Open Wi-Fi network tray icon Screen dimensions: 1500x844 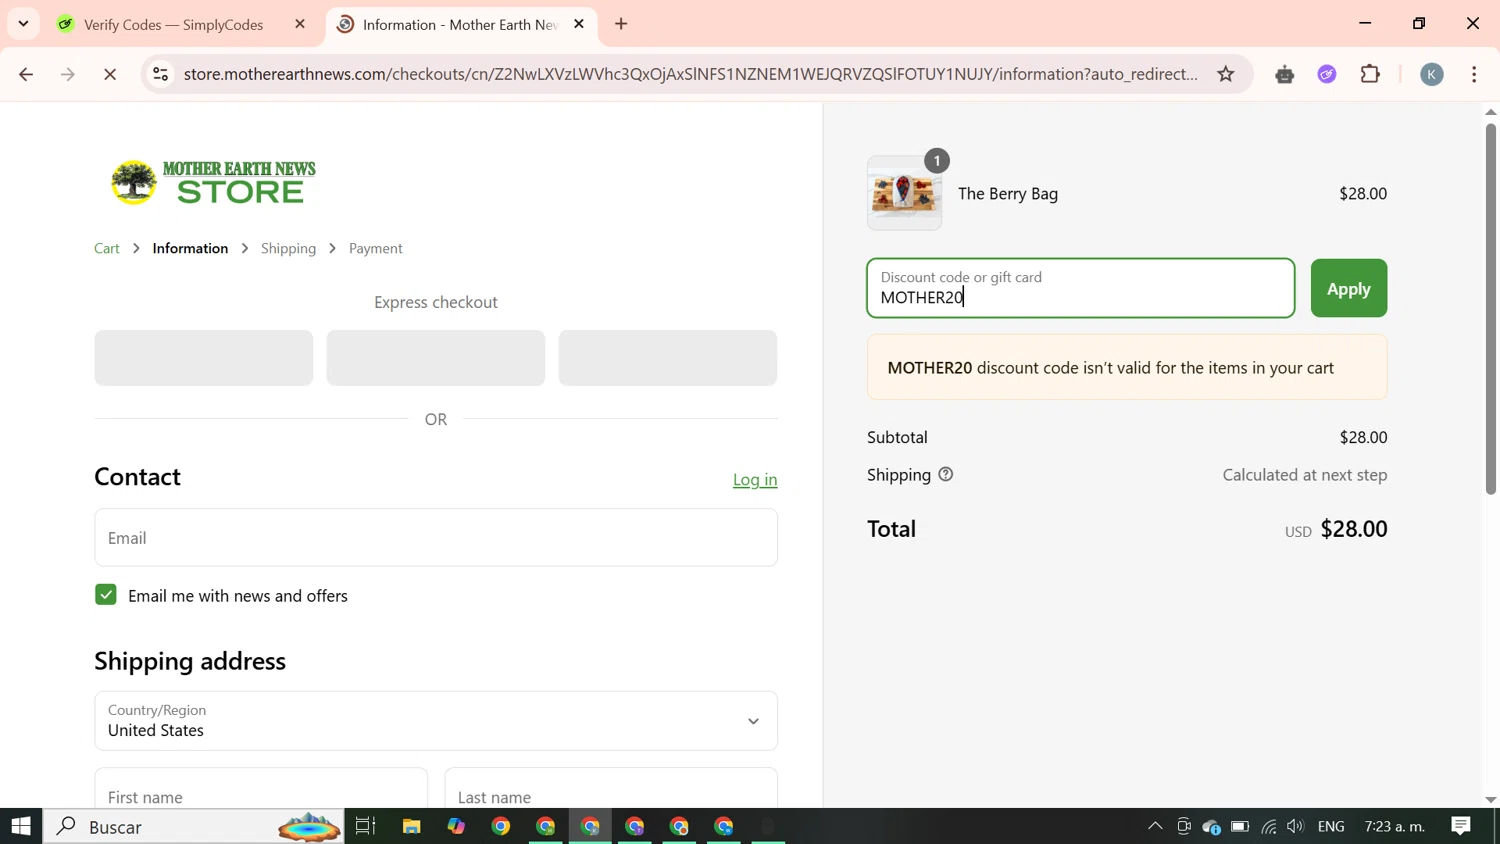click(1269, 827)
